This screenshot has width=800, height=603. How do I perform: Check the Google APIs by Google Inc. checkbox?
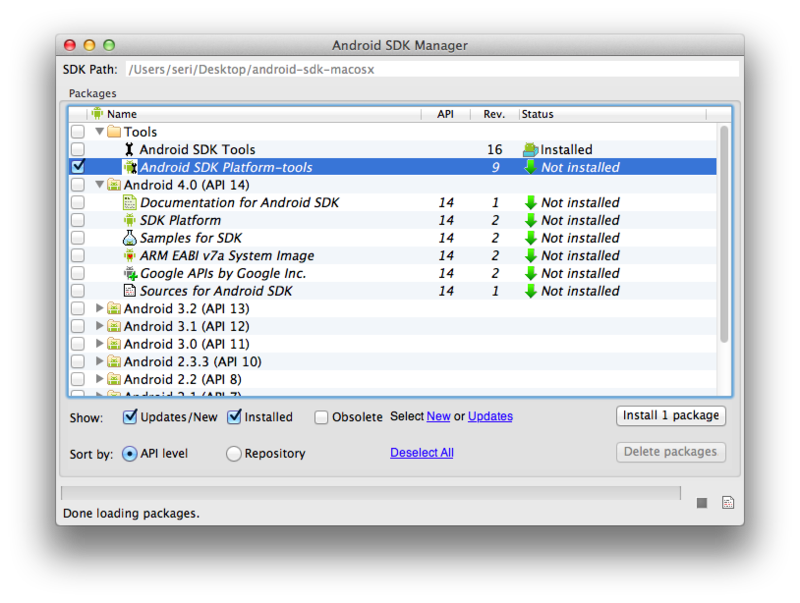78,273
